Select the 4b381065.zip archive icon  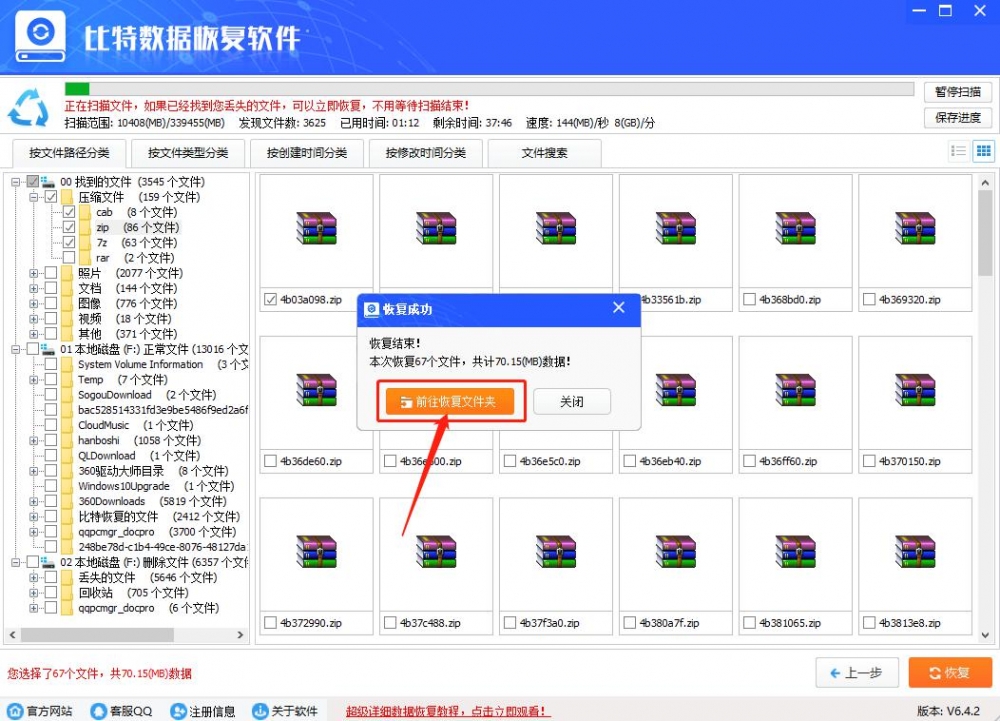795,551
